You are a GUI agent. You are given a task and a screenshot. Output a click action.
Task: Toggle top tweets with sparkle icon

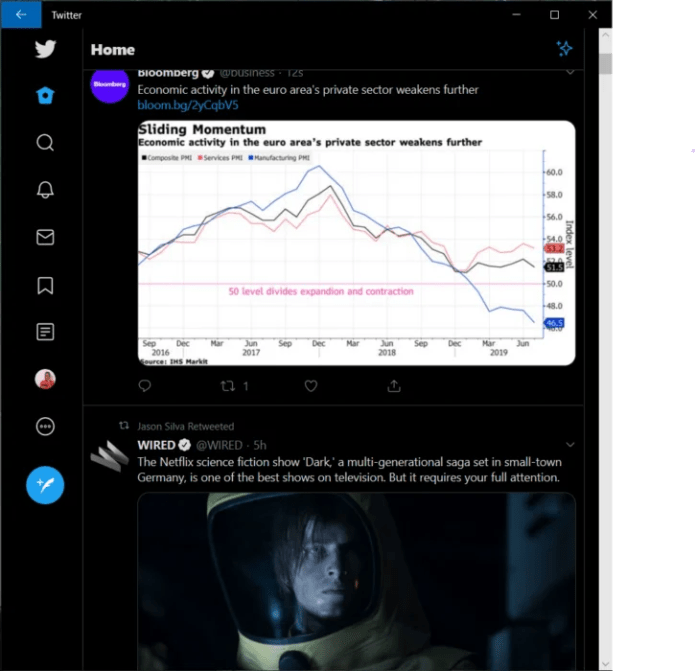click(x=565, y=48)
